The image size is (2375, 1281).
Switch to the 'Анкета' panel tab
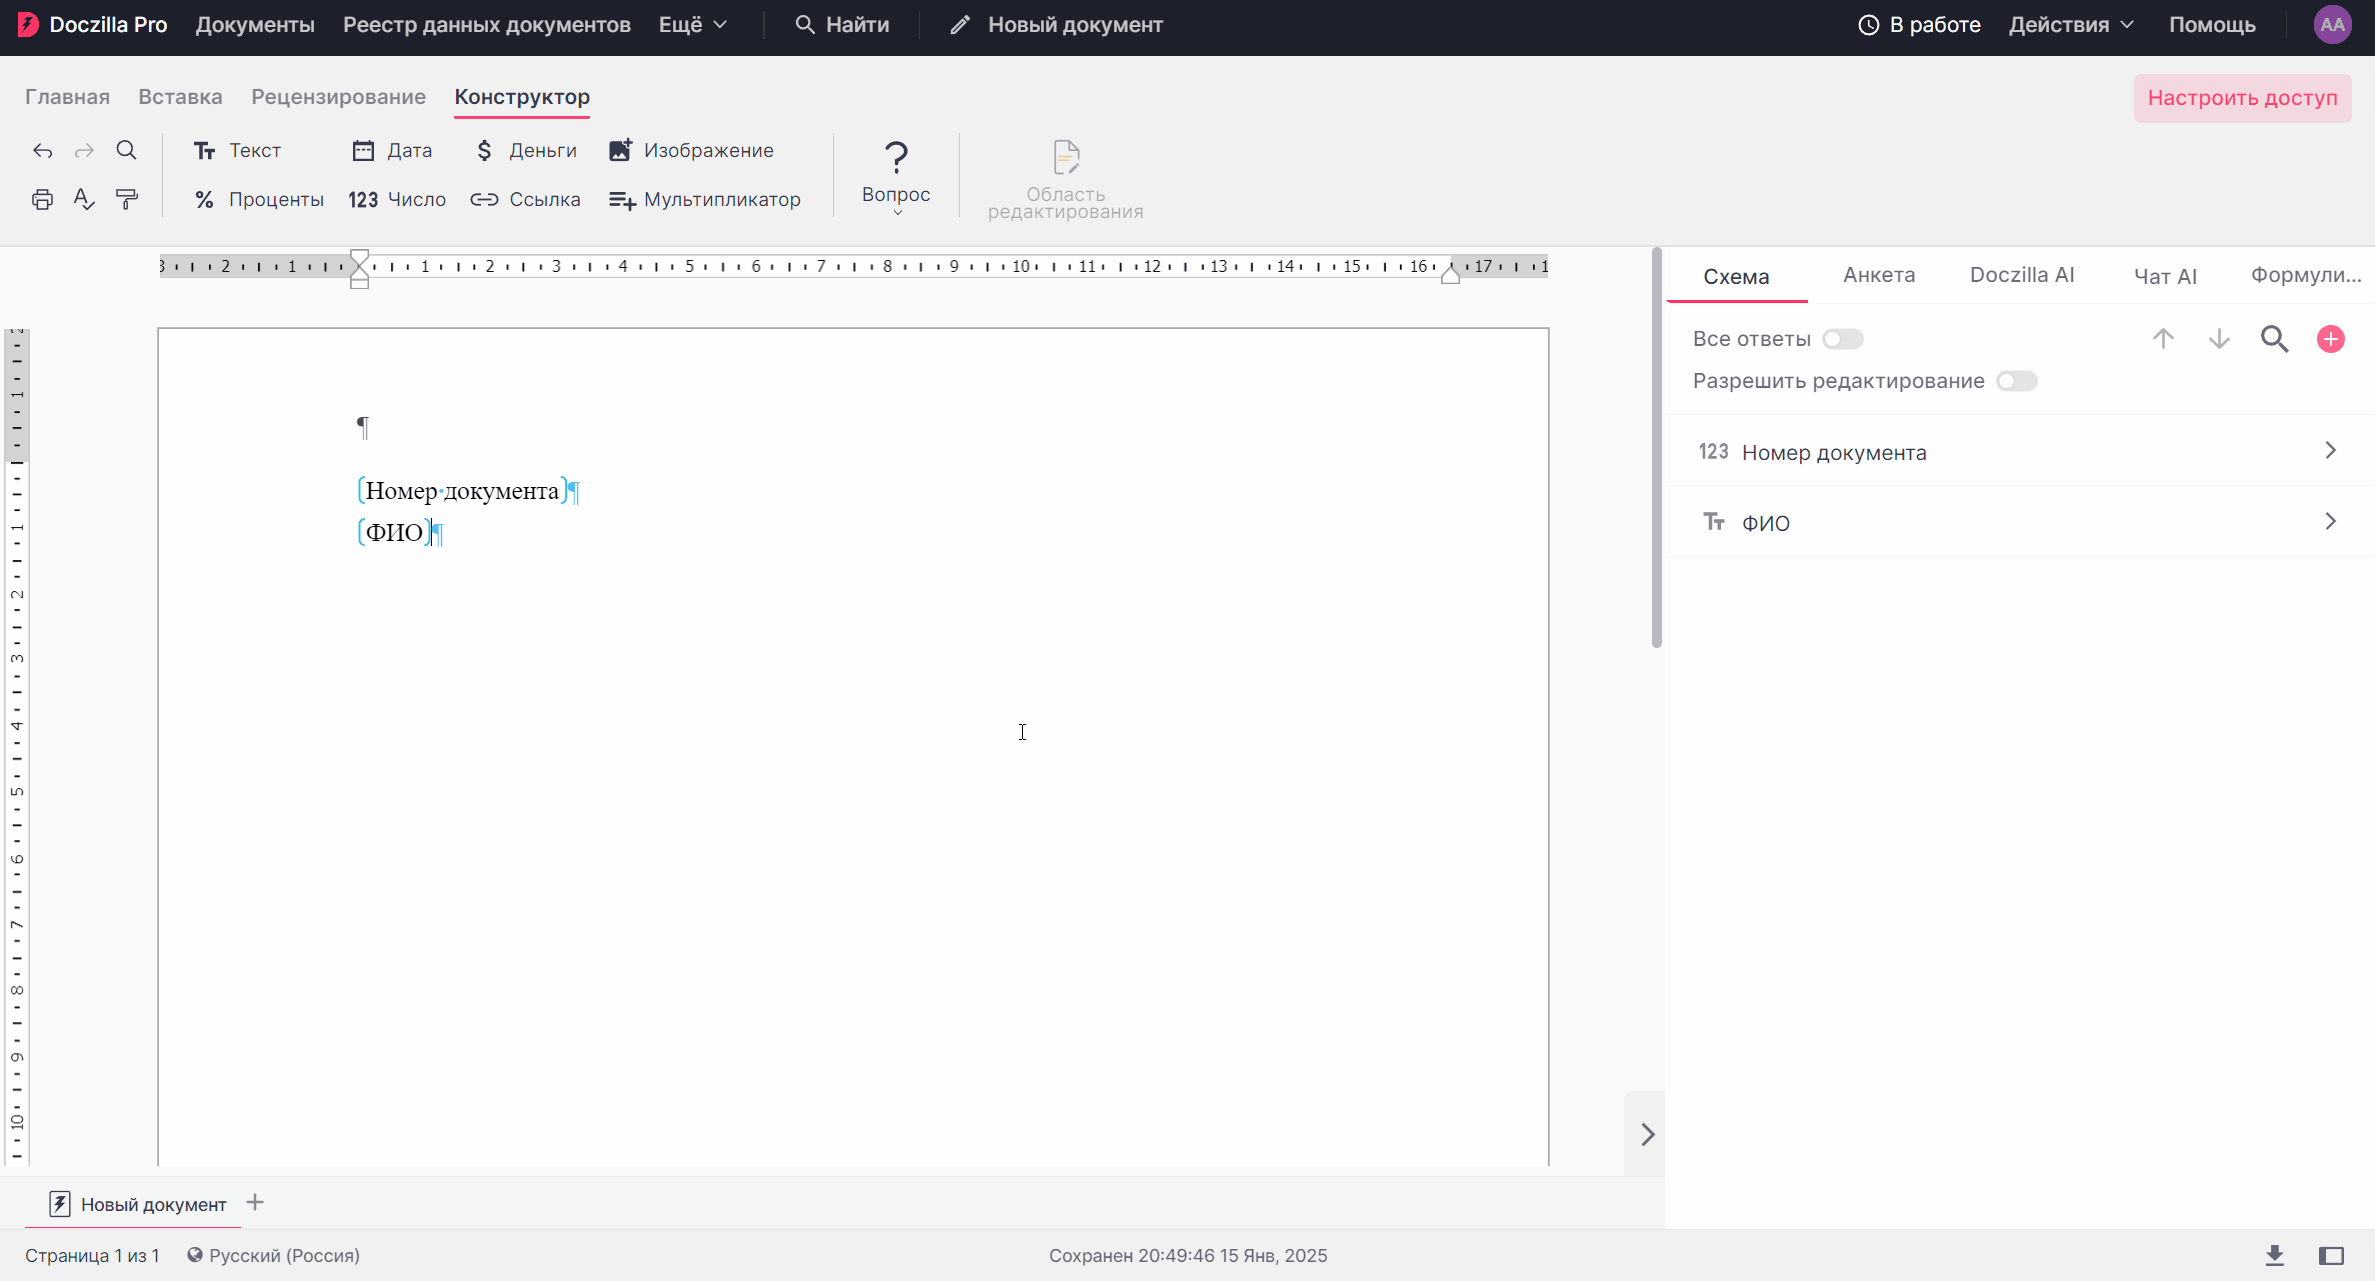[1879, 275]
